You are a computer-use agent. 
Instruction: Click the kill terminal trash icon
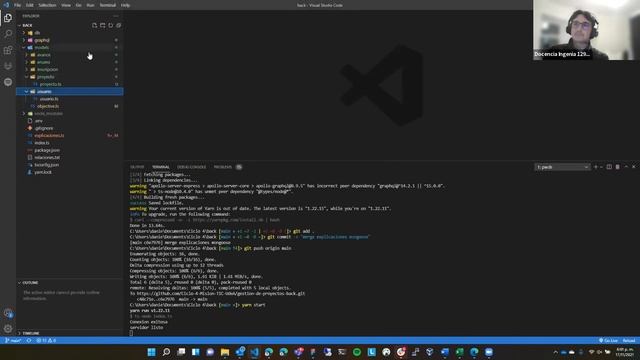point(618,167)
